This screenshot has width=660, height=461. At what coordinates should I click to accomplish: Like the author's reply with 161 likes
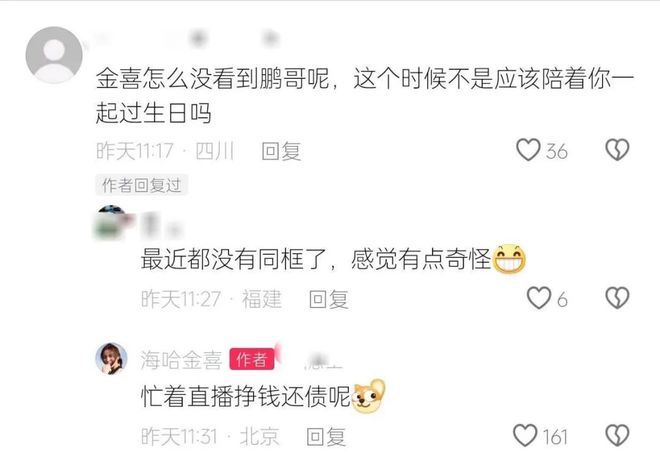[525, 435]
